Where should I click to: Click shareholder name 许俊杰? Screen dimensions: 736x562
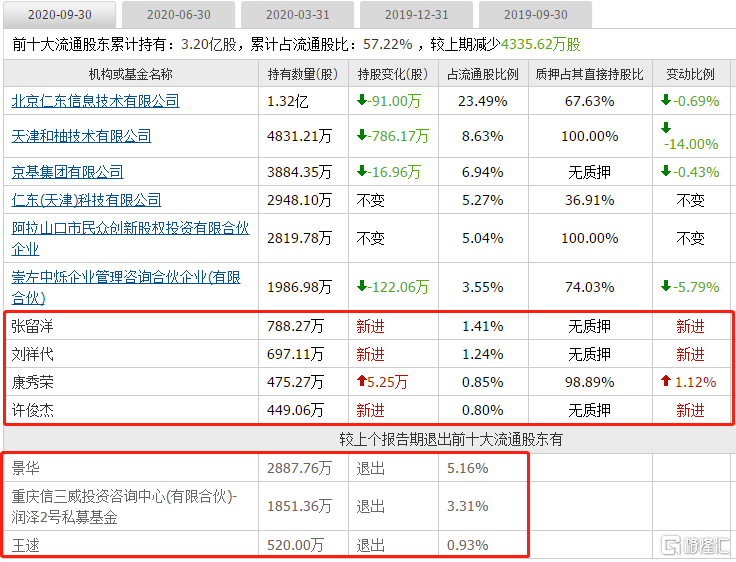(32, 410)
